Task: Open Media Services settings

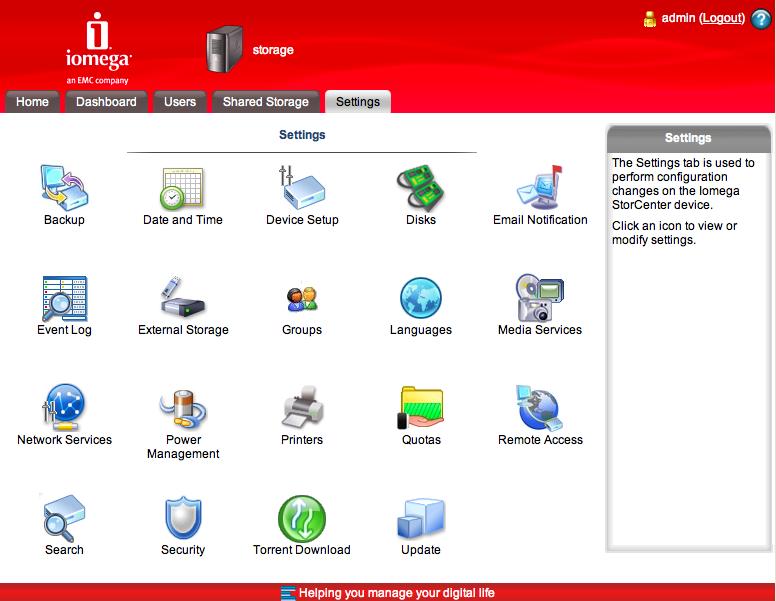Action: (x=540, y=297)
